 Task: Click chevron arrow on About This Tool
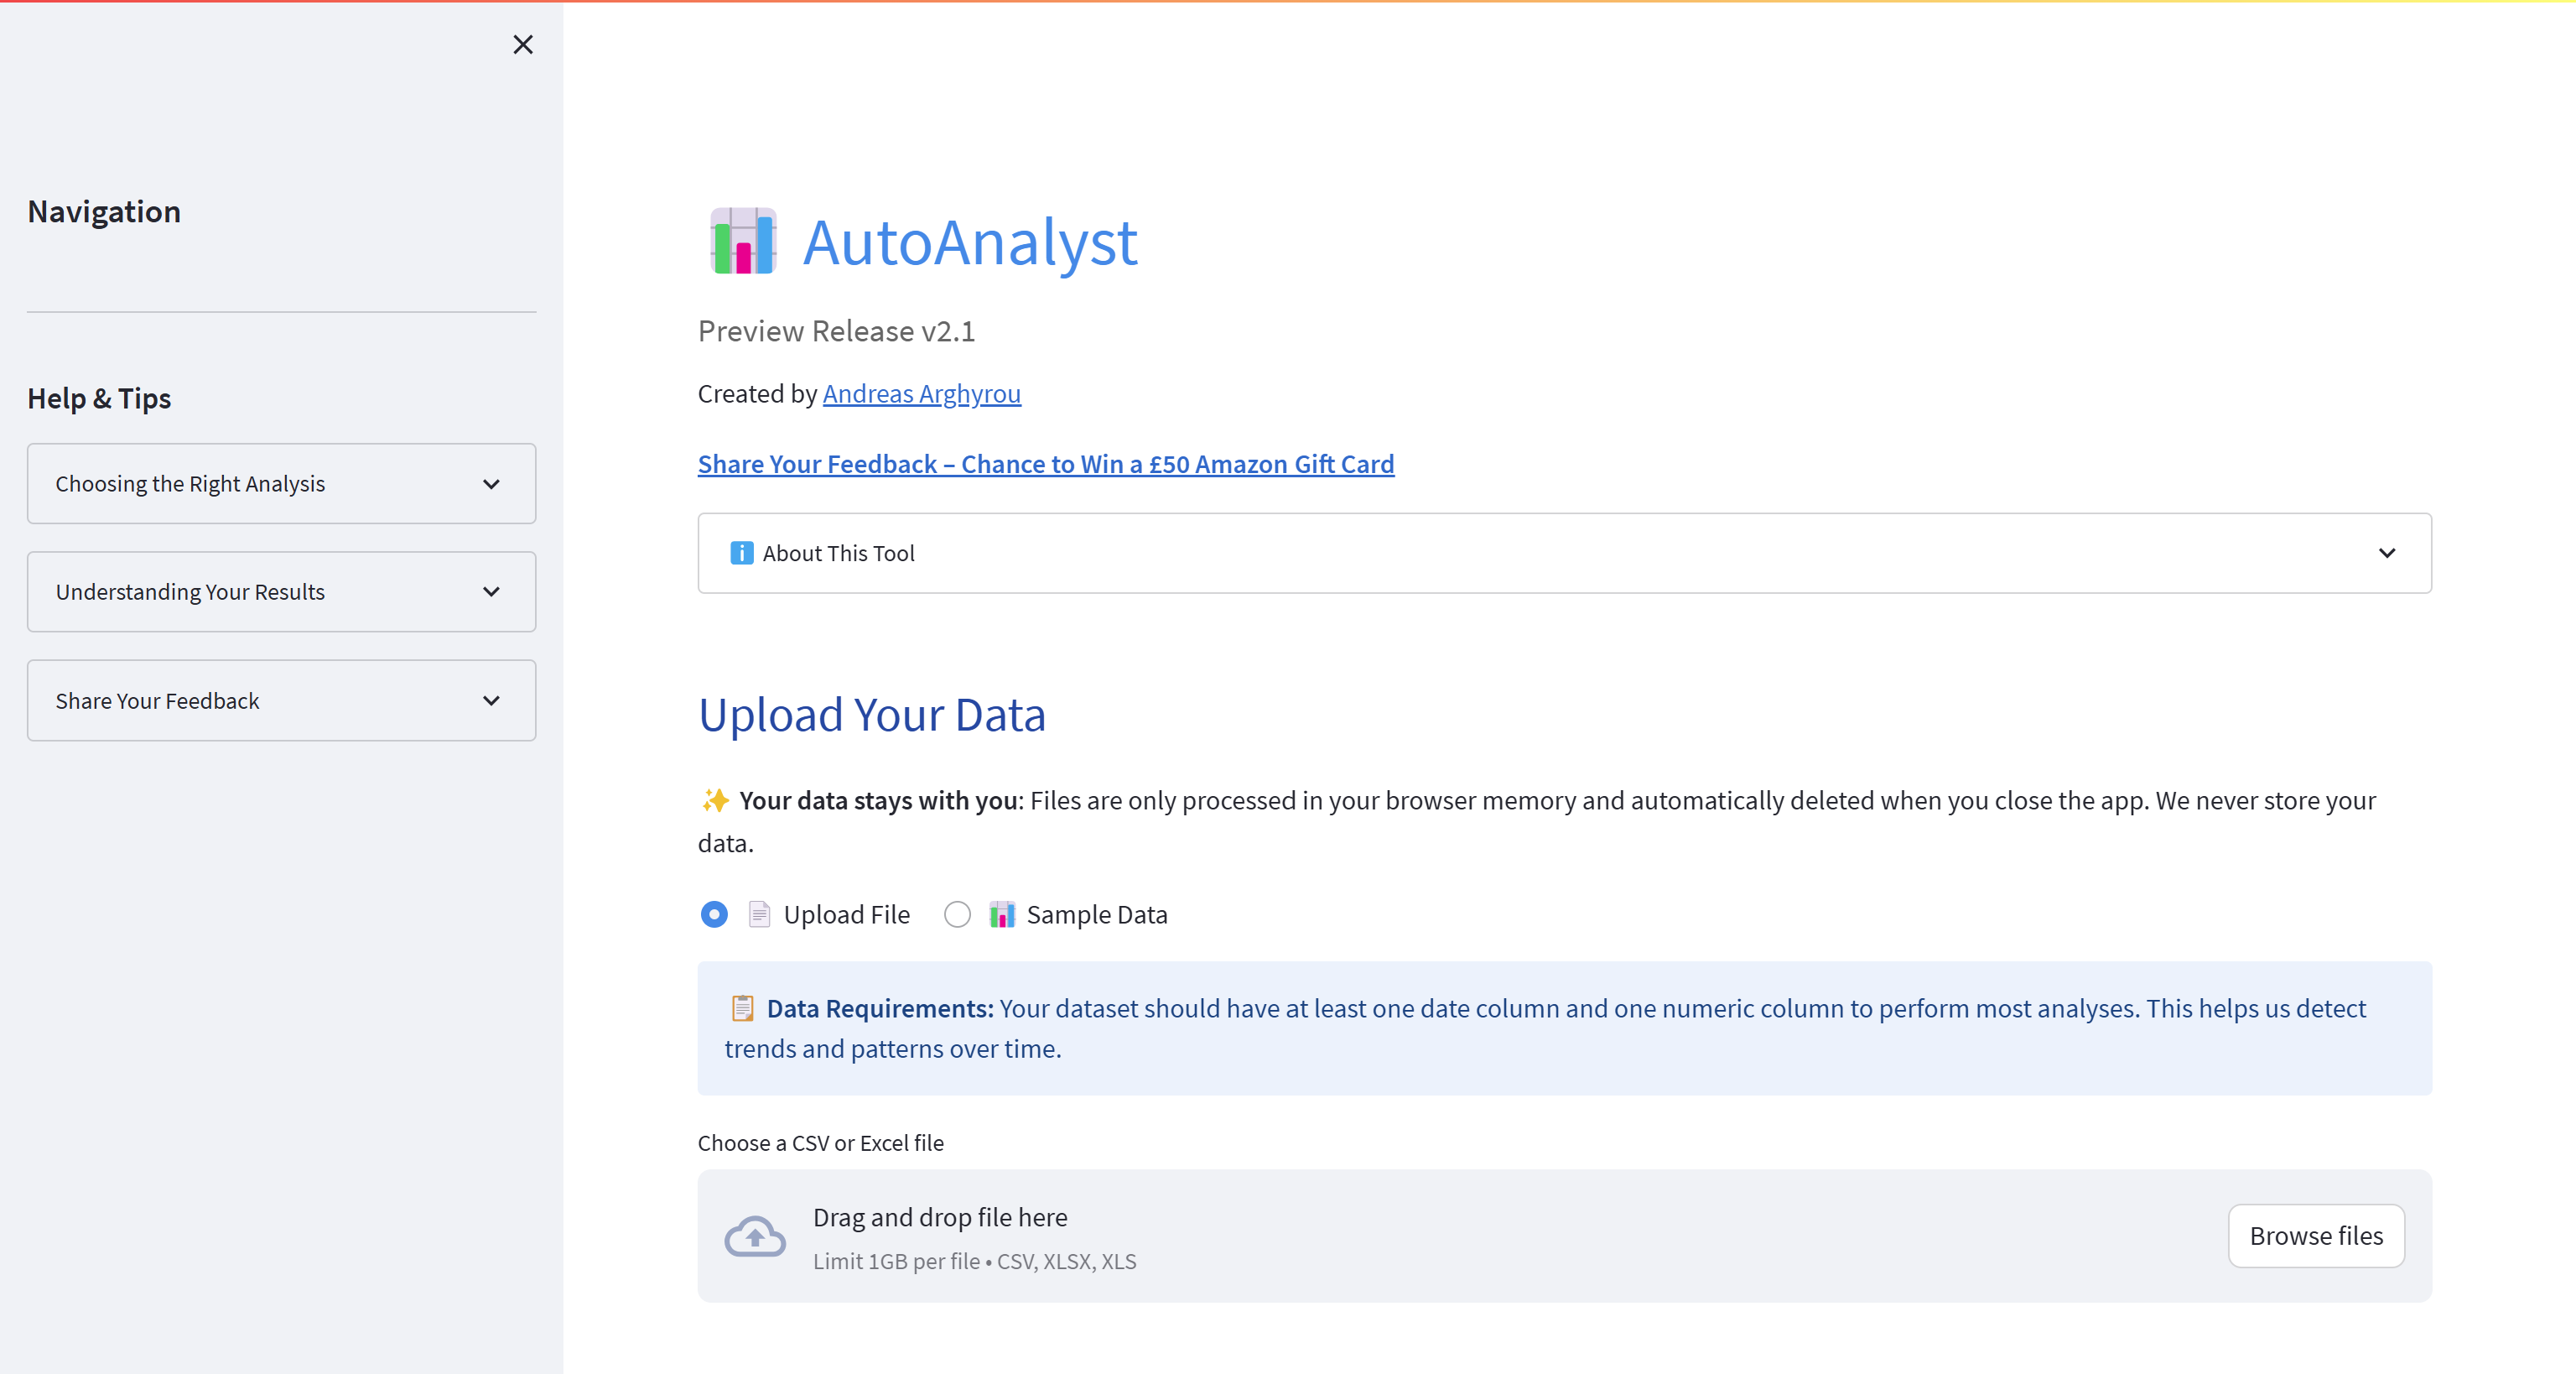tap(2386, 553)
